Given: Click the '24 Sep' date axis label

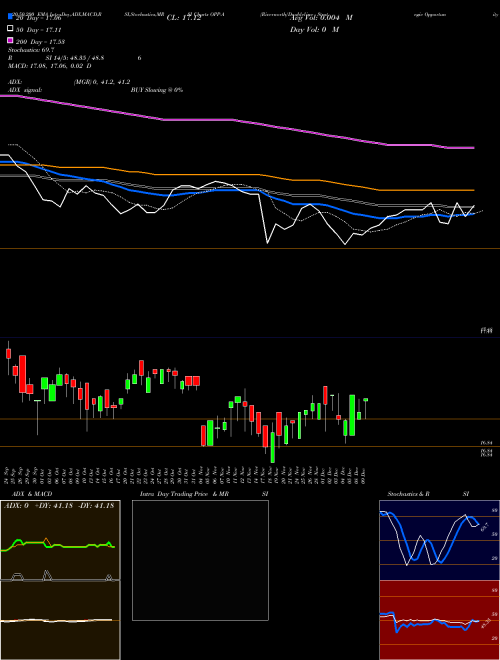Looking at the screenshot, I should pos(7,474).
